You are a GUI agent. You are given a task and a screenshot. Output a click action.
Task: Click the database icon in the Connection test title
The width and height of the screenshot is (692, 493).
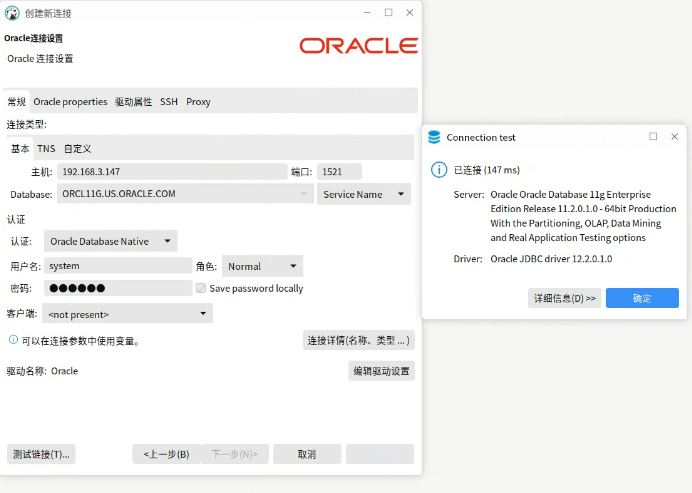(x=434, y=137)
